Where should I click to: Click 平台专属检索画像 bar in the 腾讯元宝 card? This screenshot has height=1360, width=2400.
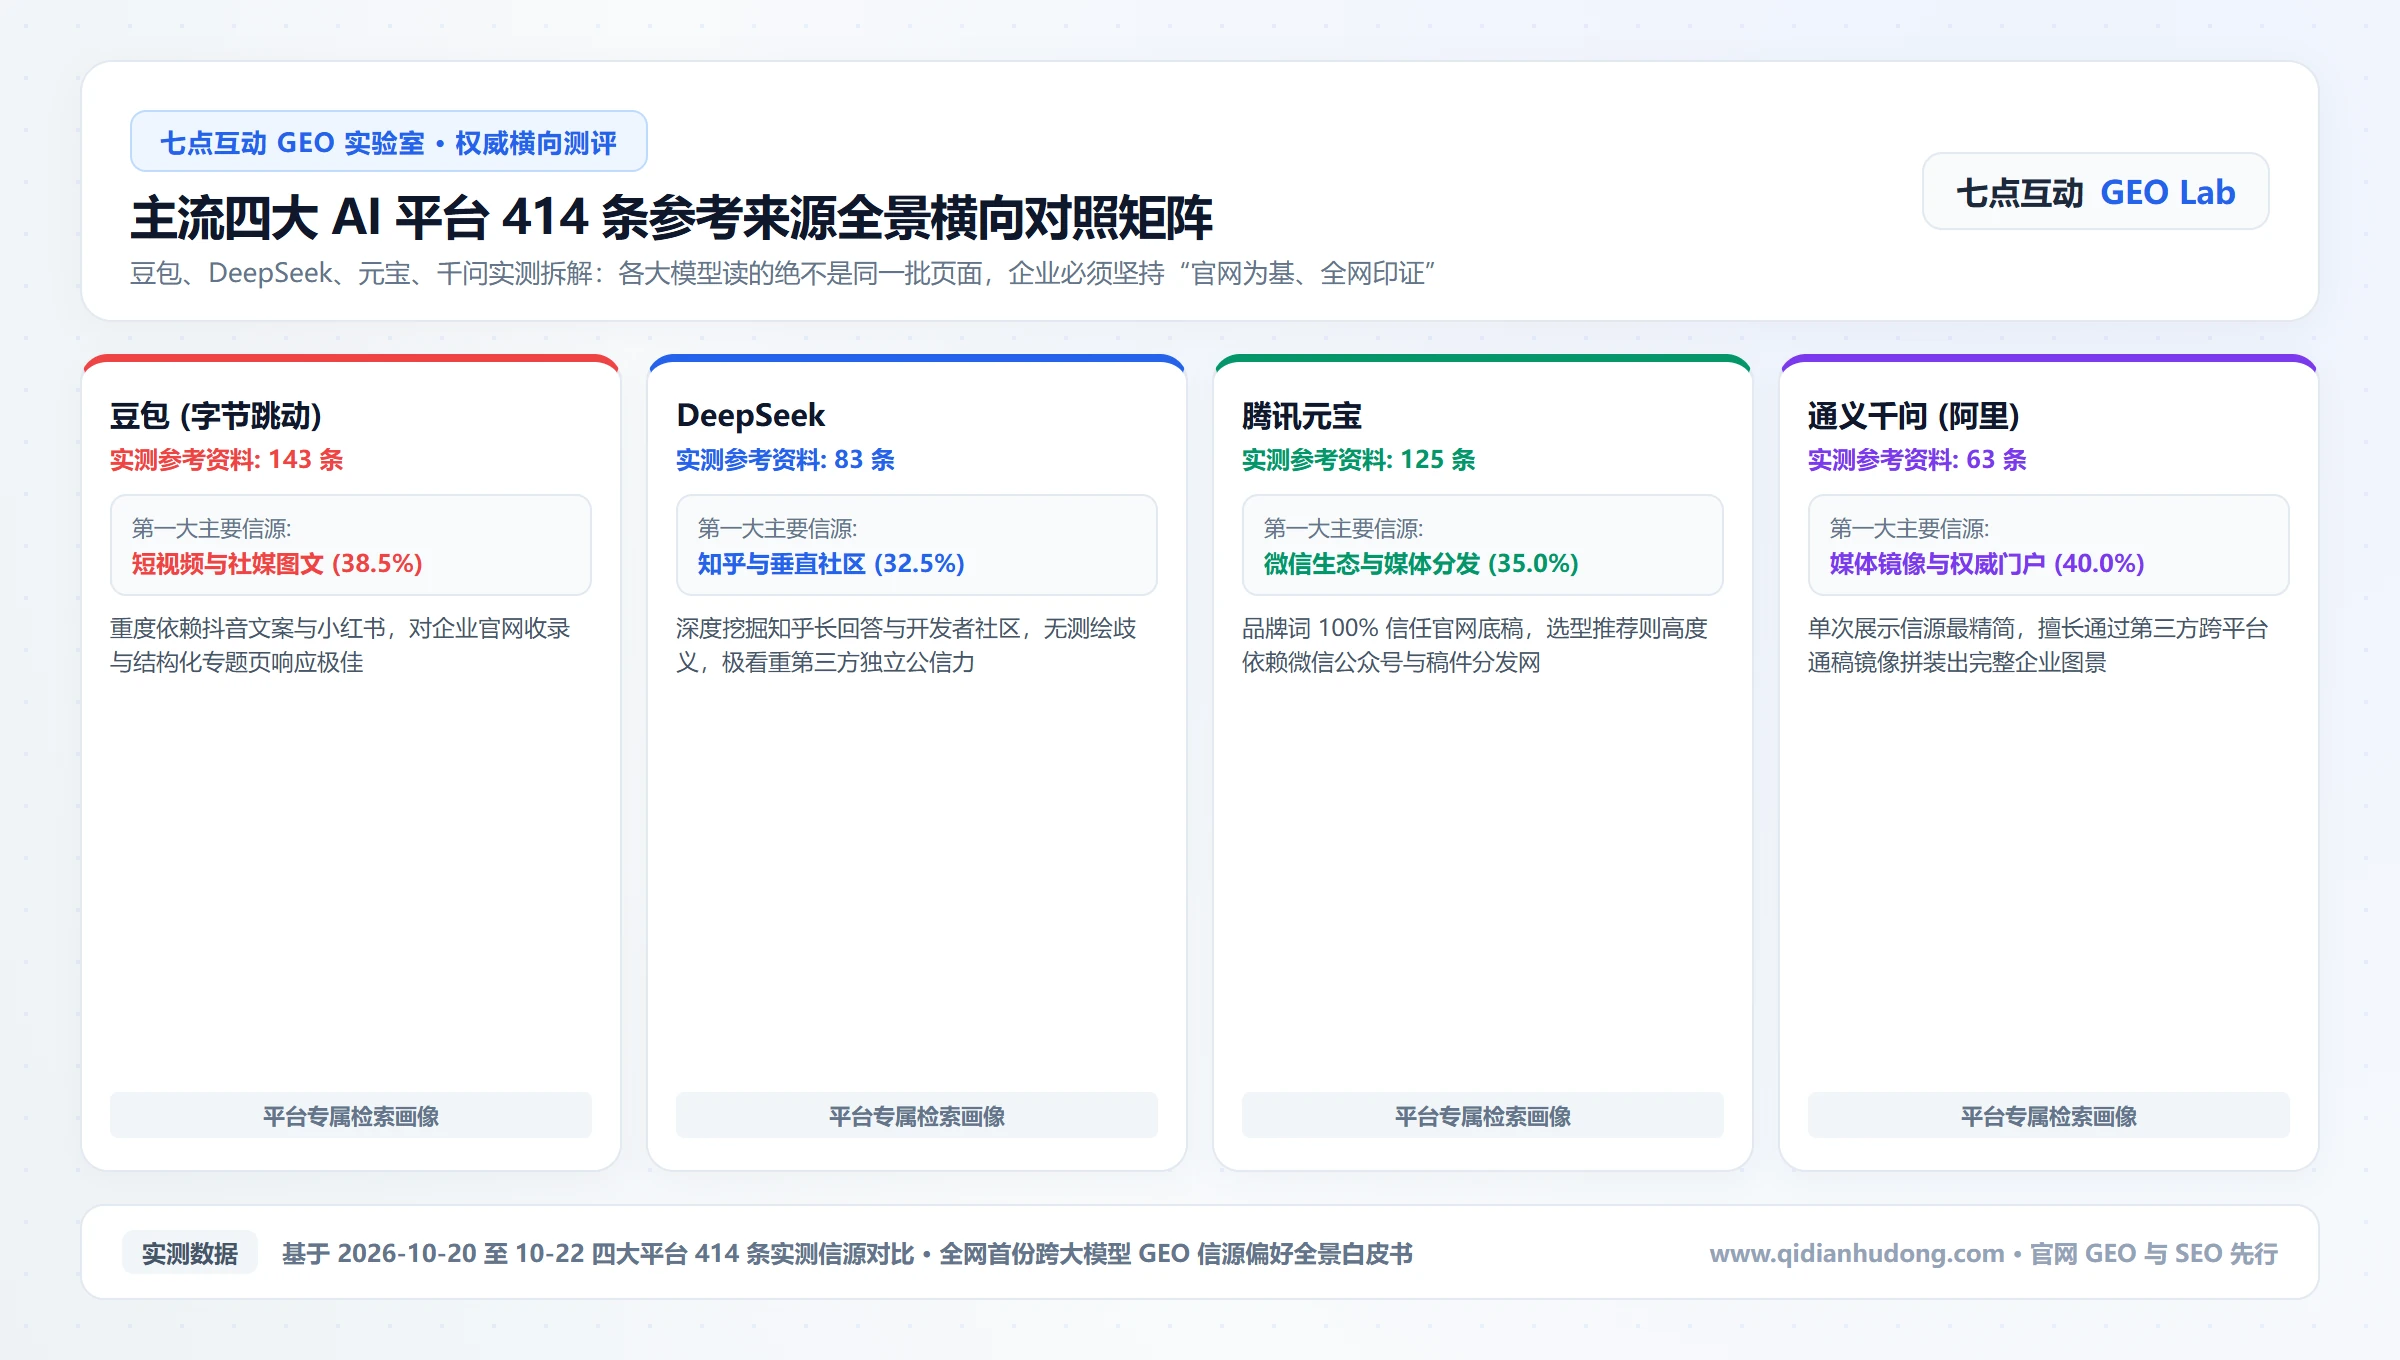(1483, 1115)
